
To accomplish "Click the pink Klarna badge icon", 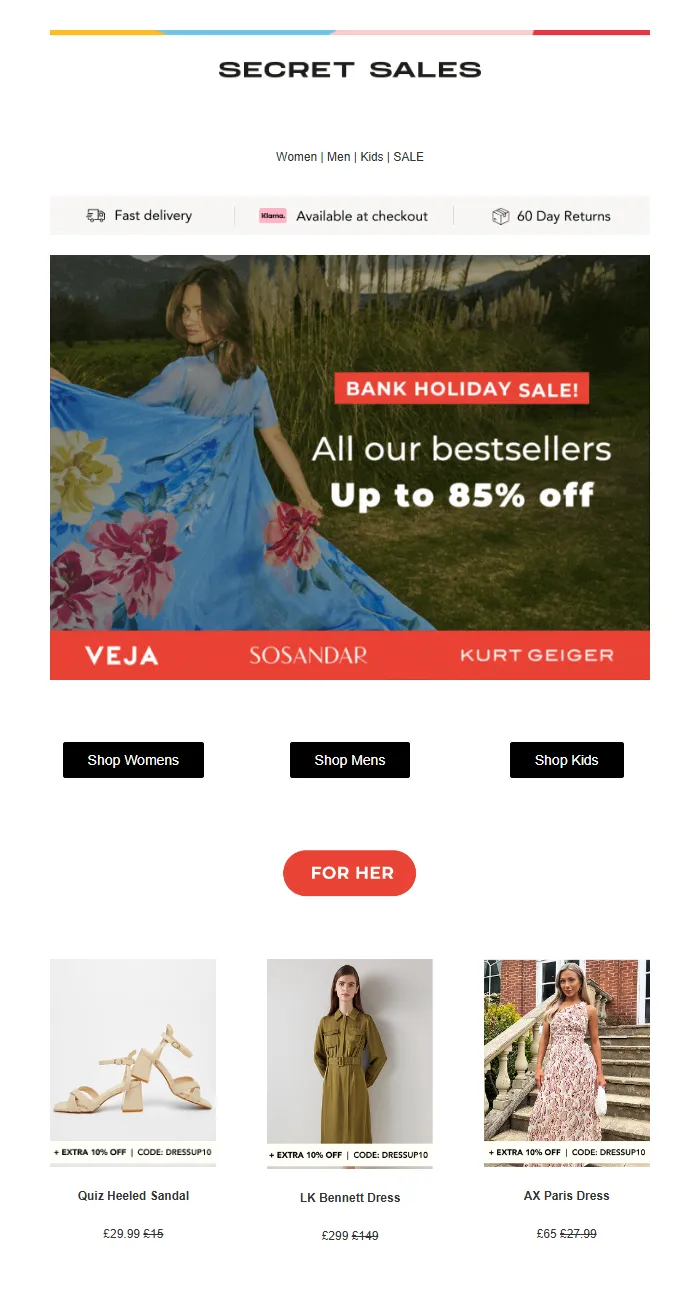I will tap(273, 215).
